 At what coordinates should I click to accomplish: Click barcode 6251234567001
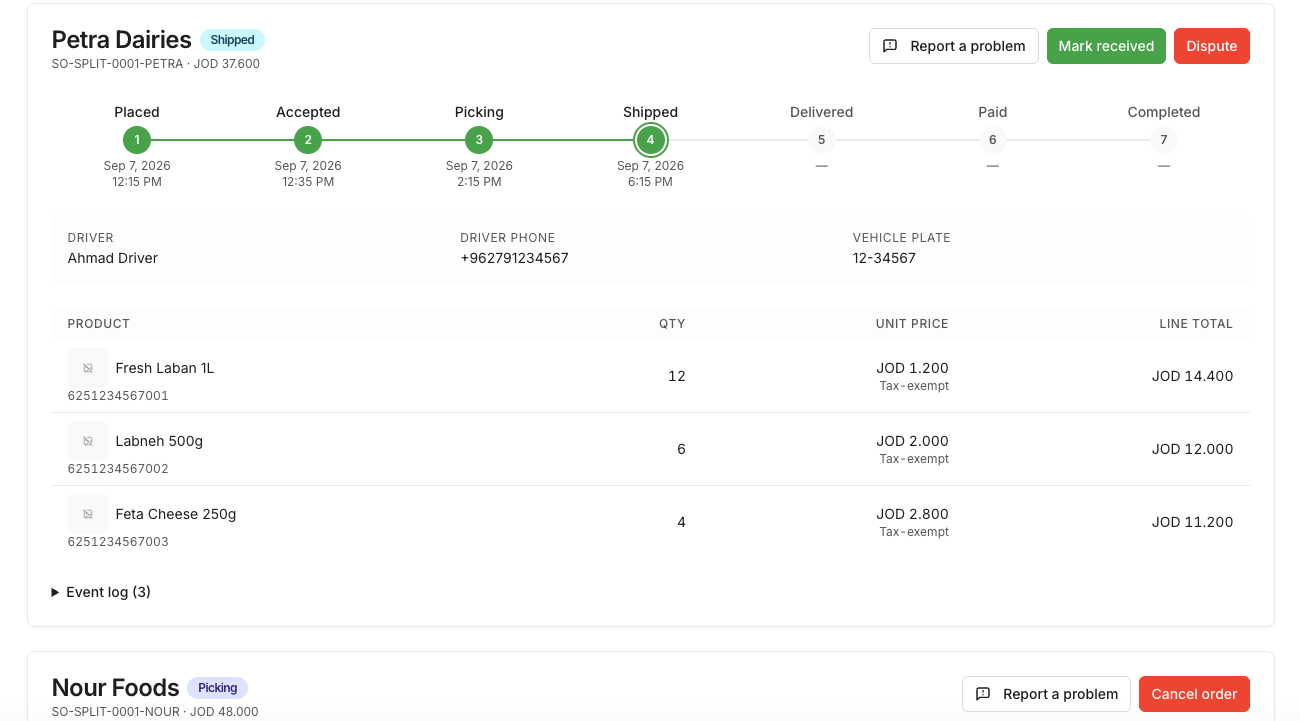coord(118,396)
